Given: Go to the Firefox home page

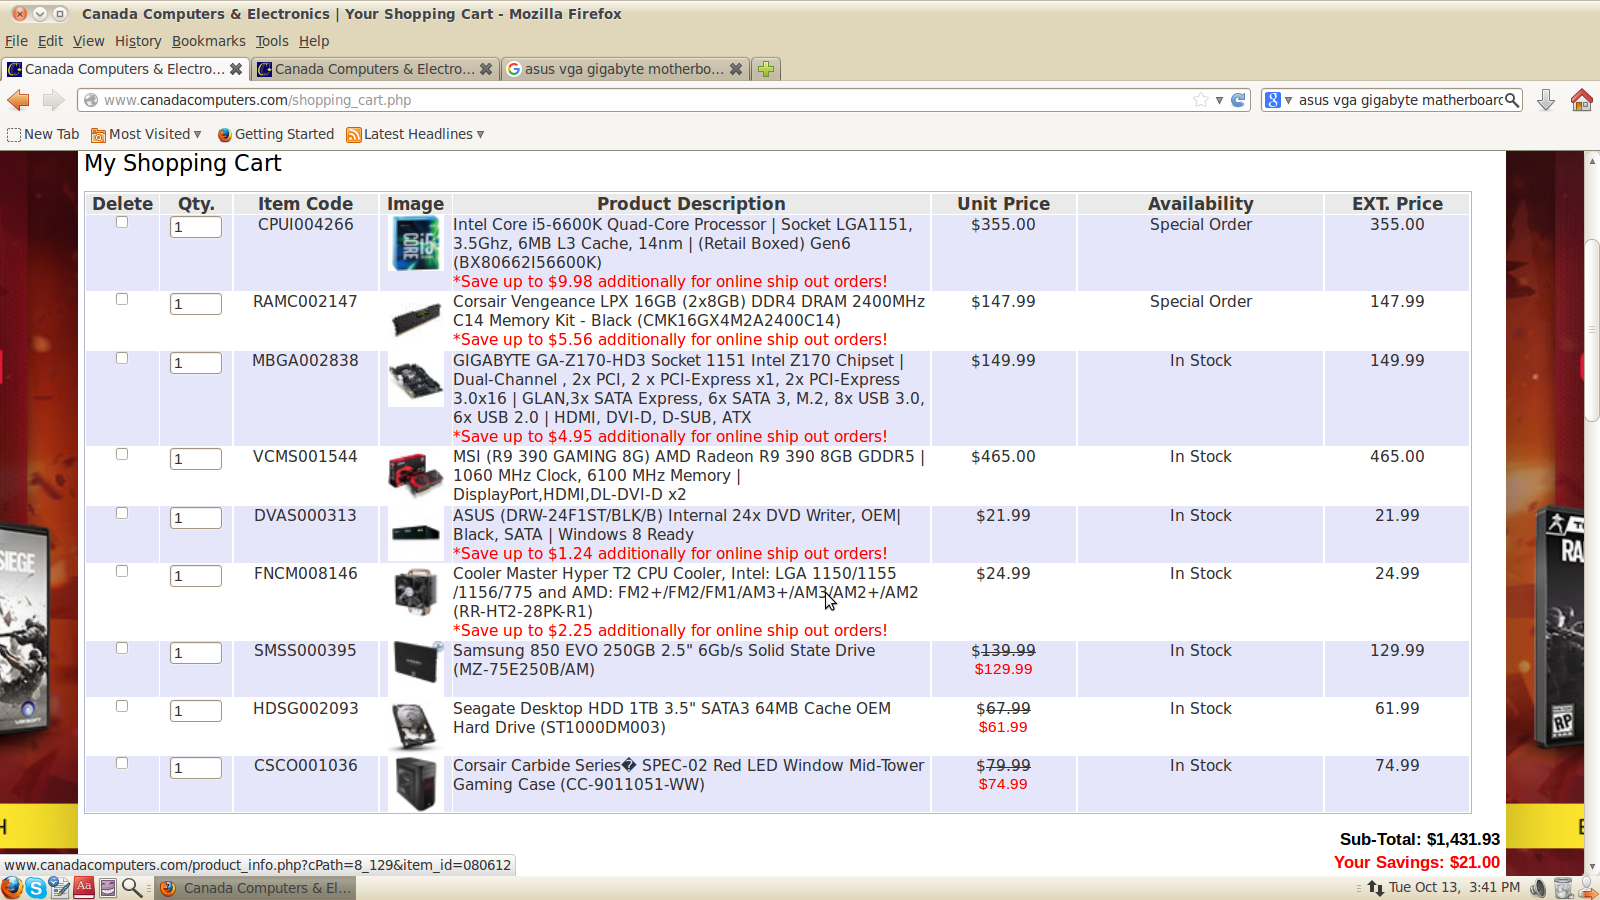Looking at the screenshot, I should coord(1581,100).
